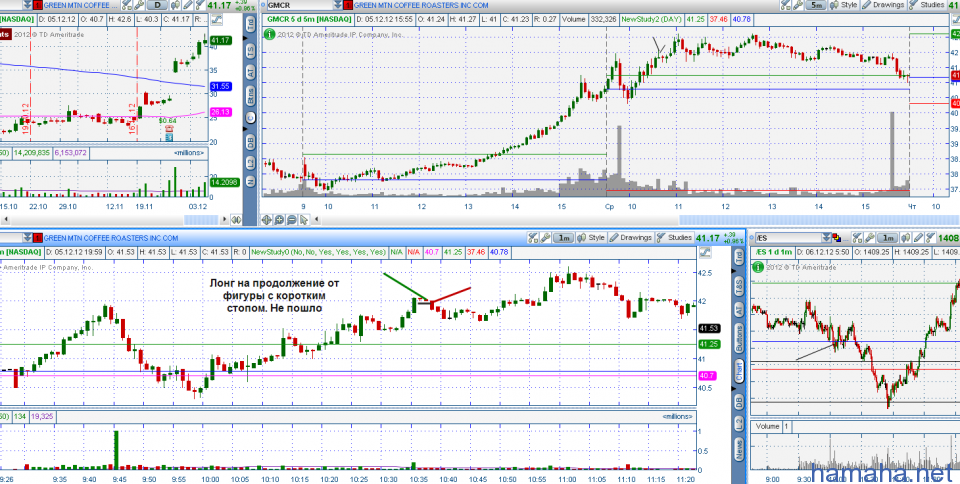
Task: Click pointer cursor tool below the 5m chart
Action: click(304, 220)
